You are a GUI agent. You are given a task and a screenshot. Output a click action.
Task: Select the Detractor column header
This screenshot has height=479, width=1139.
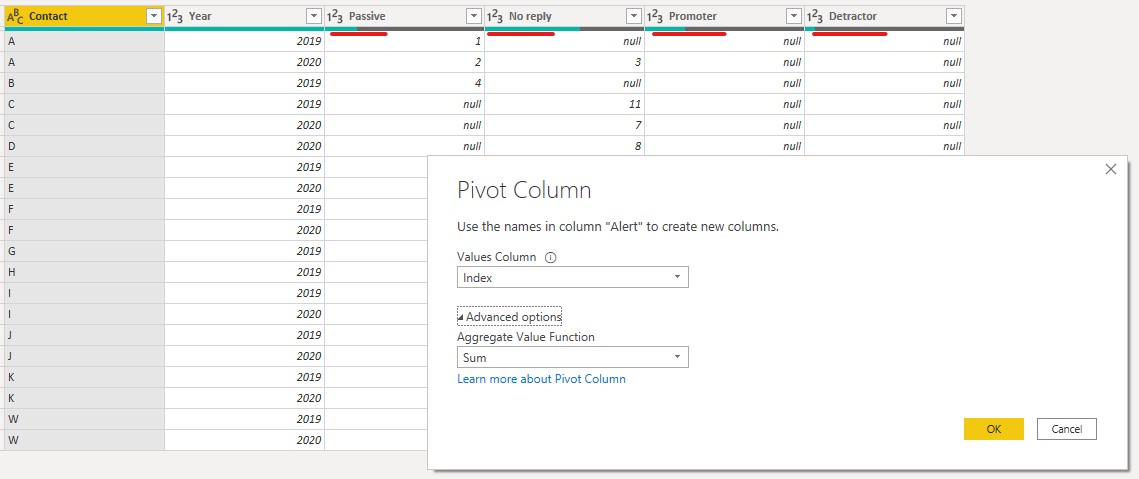[885, 16]
